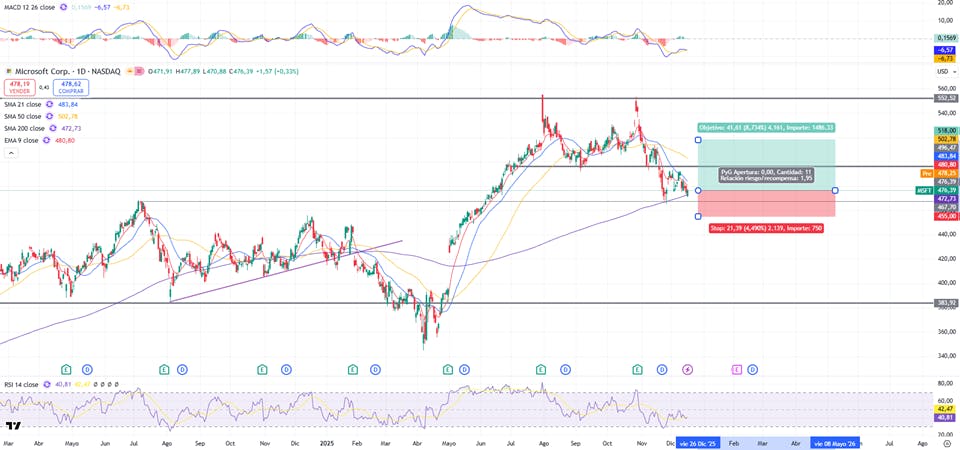Open earnings marker above Feb 2025

(353, 369)
